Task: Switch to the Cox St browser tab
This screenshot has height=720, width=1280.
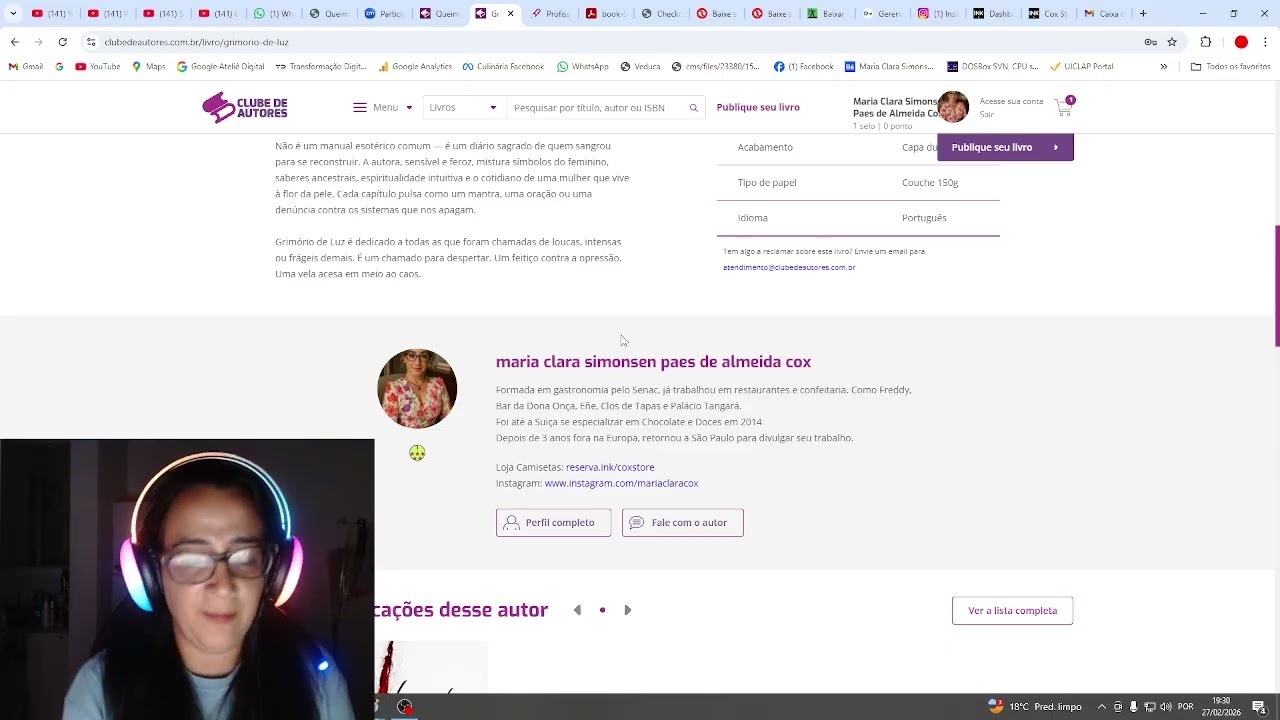Action: [1048, 14]
